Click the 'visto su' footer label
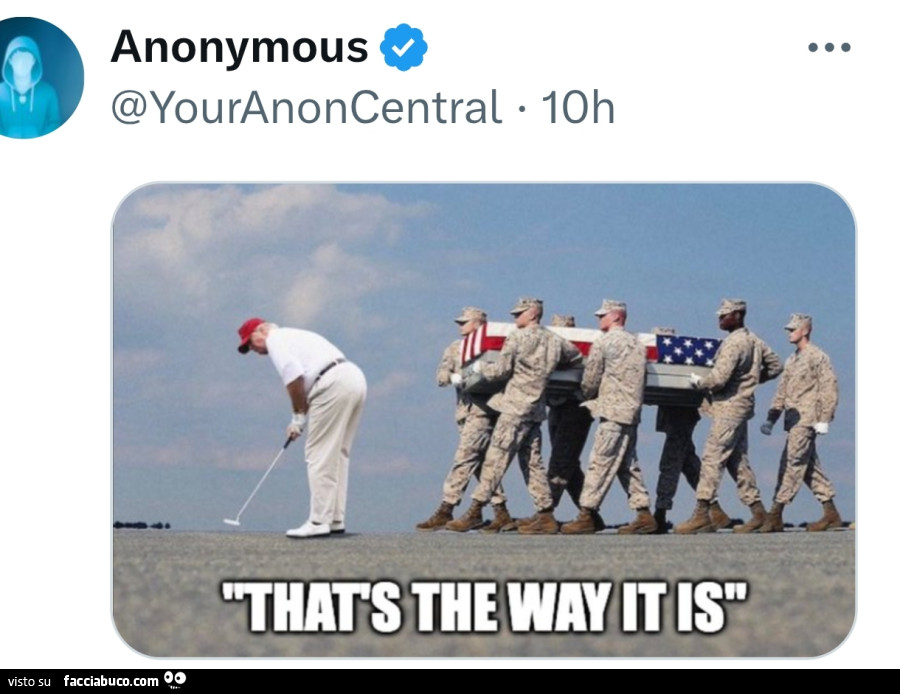 point(29,682)
